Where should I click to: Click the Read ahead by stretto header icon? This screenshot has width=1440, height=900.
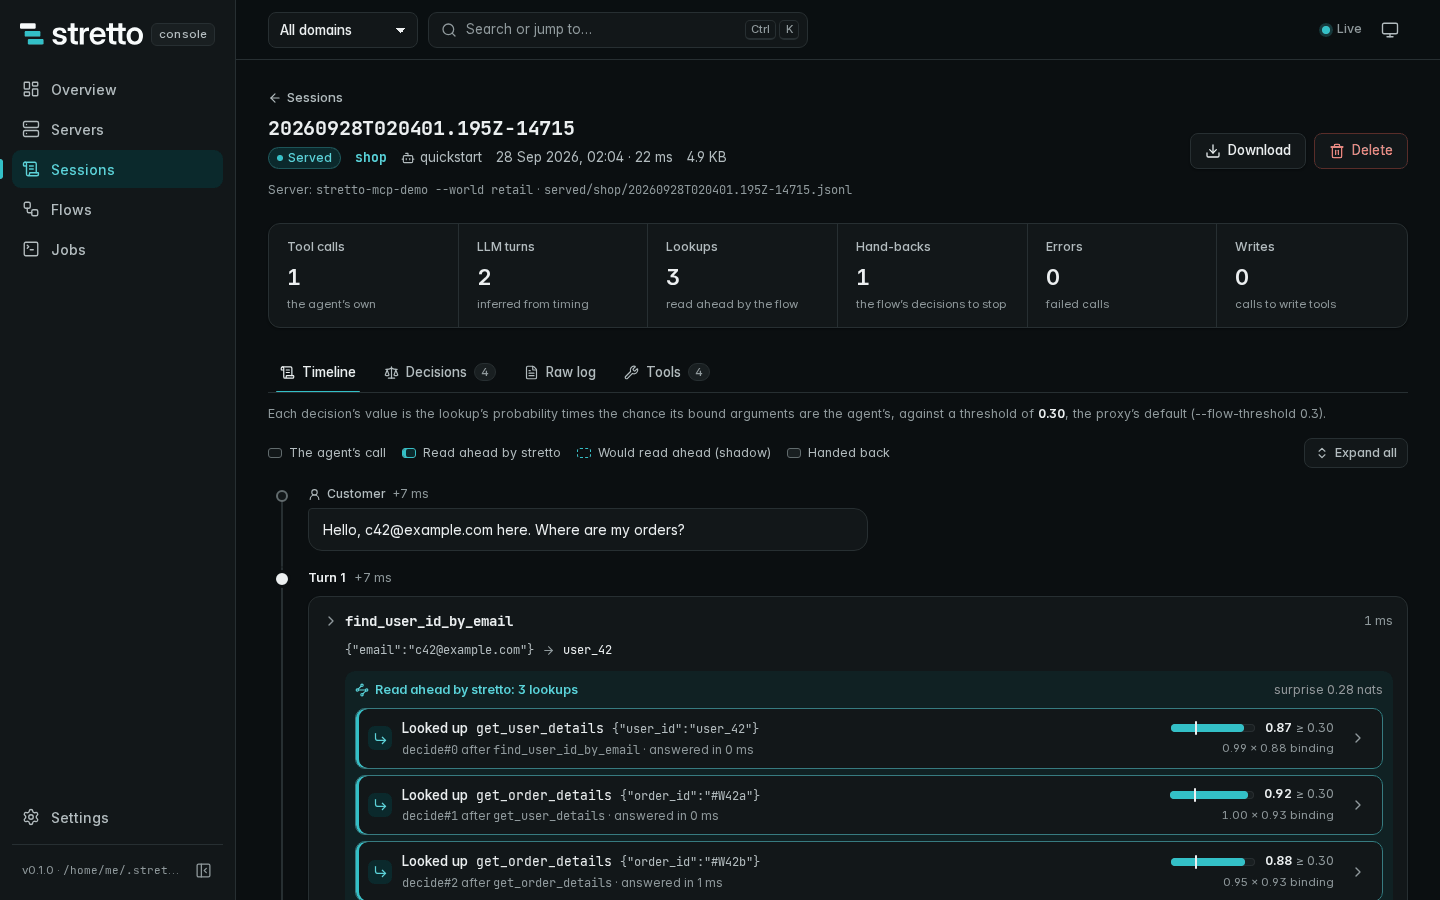tap(362, 690)
